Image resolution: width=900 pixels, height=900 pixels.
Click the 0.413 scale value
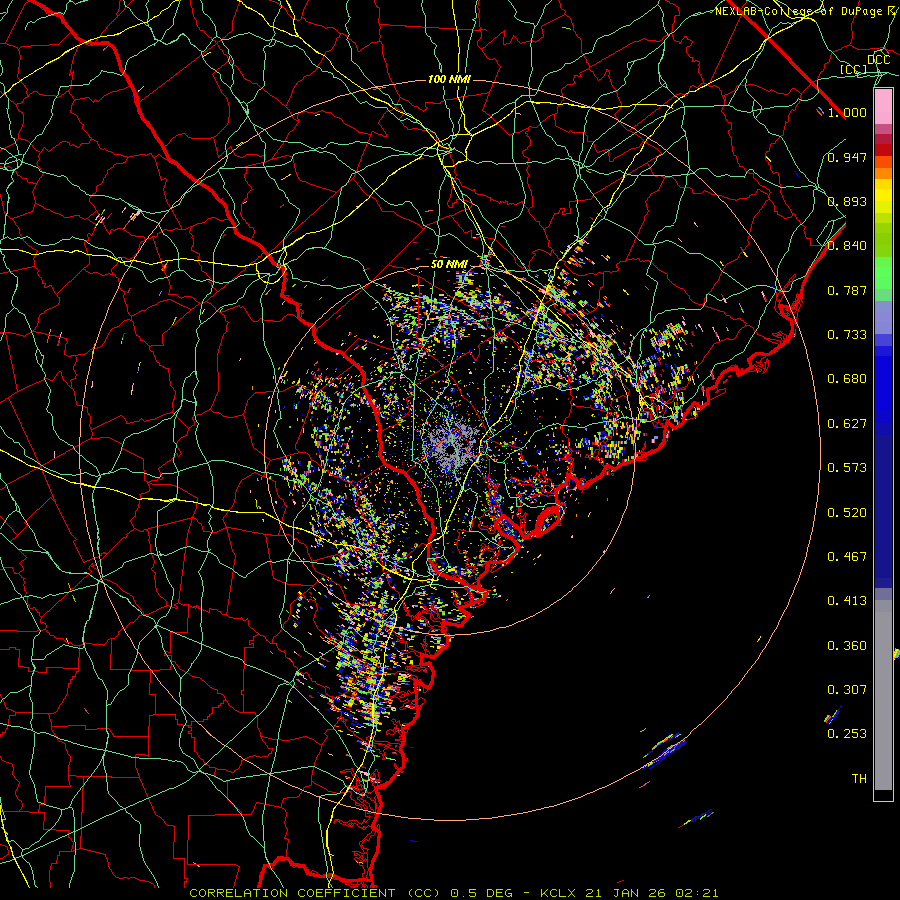[x=847, y=601]
